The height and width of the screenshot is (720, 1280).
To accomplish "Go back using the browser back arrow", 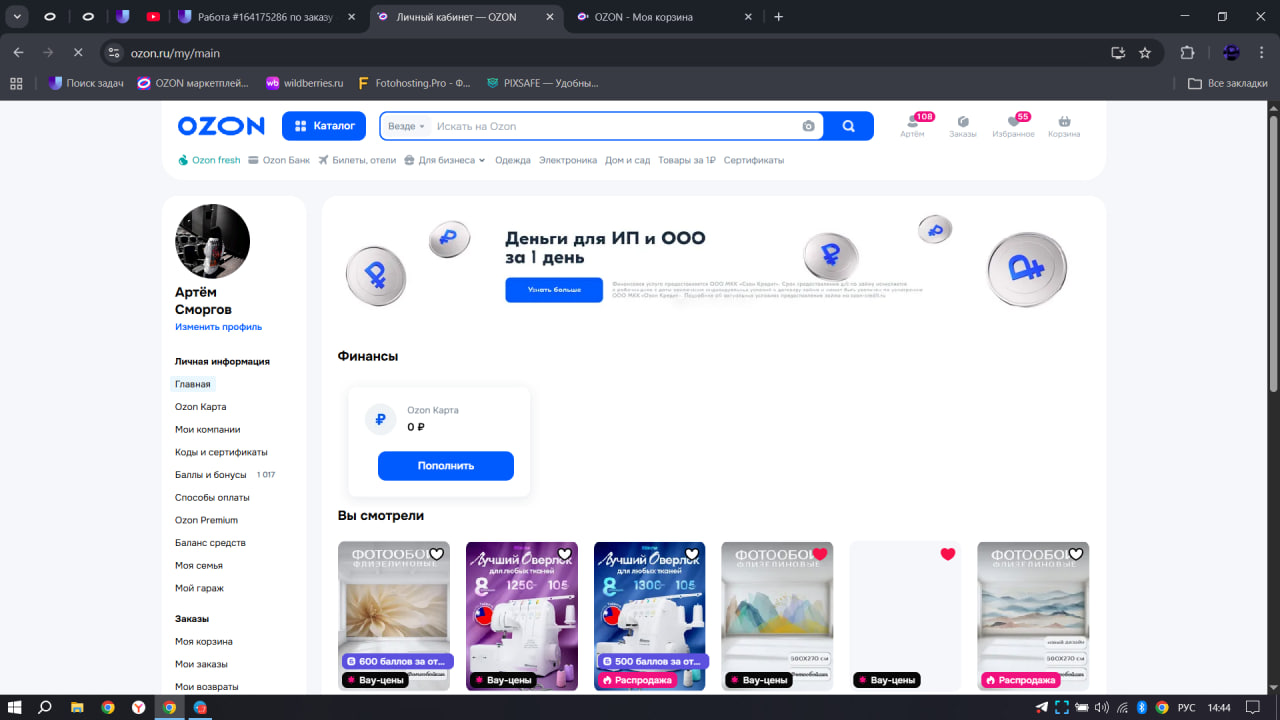I will click(x=19, y=52).
